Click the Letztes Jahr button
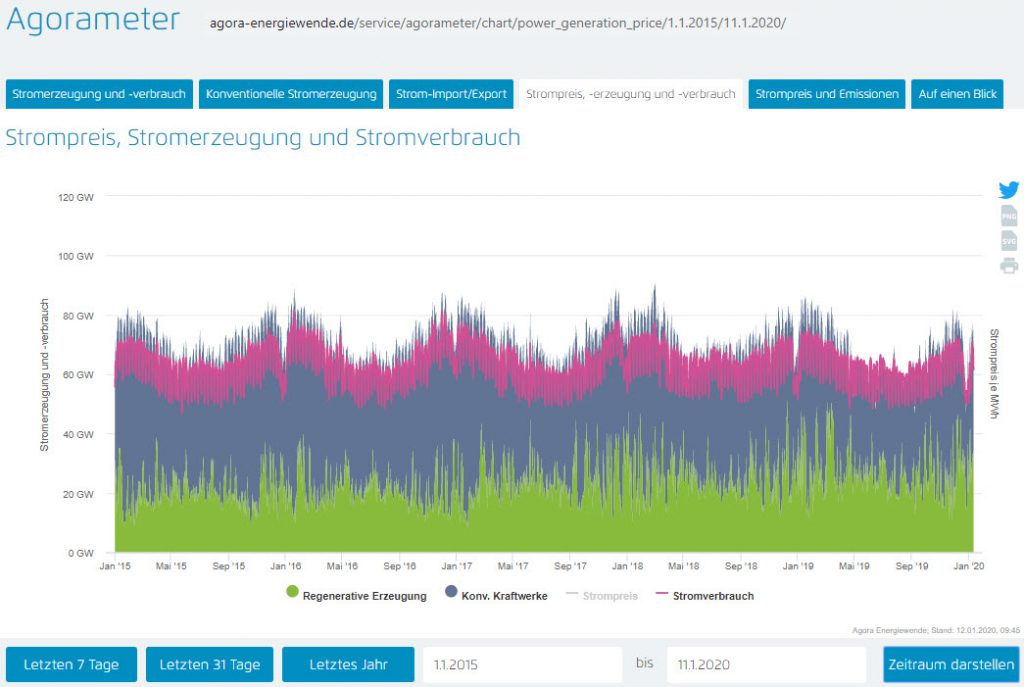 [x=347, y=665]
